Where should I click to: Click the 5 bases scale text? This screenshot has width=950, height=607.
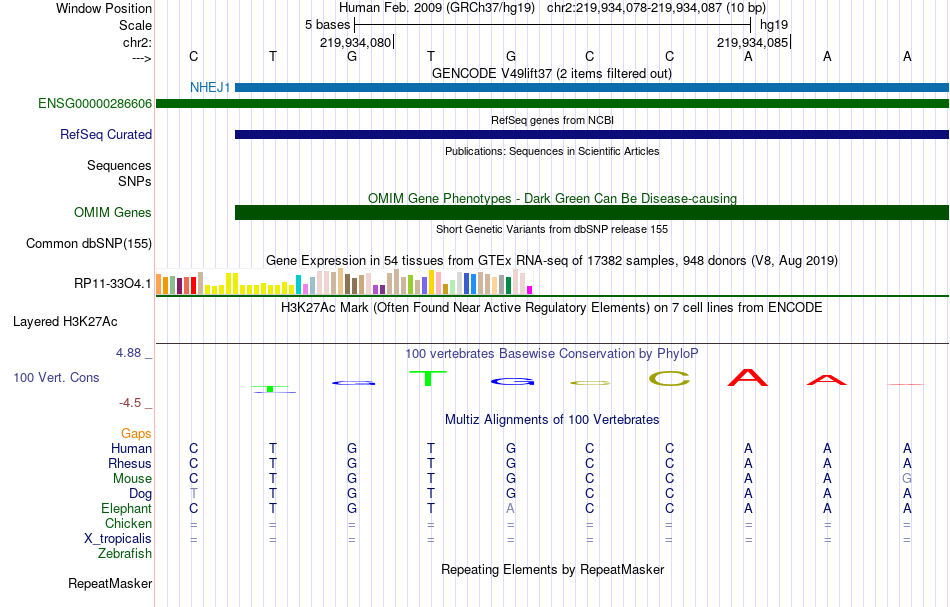[x=328, y=25]
